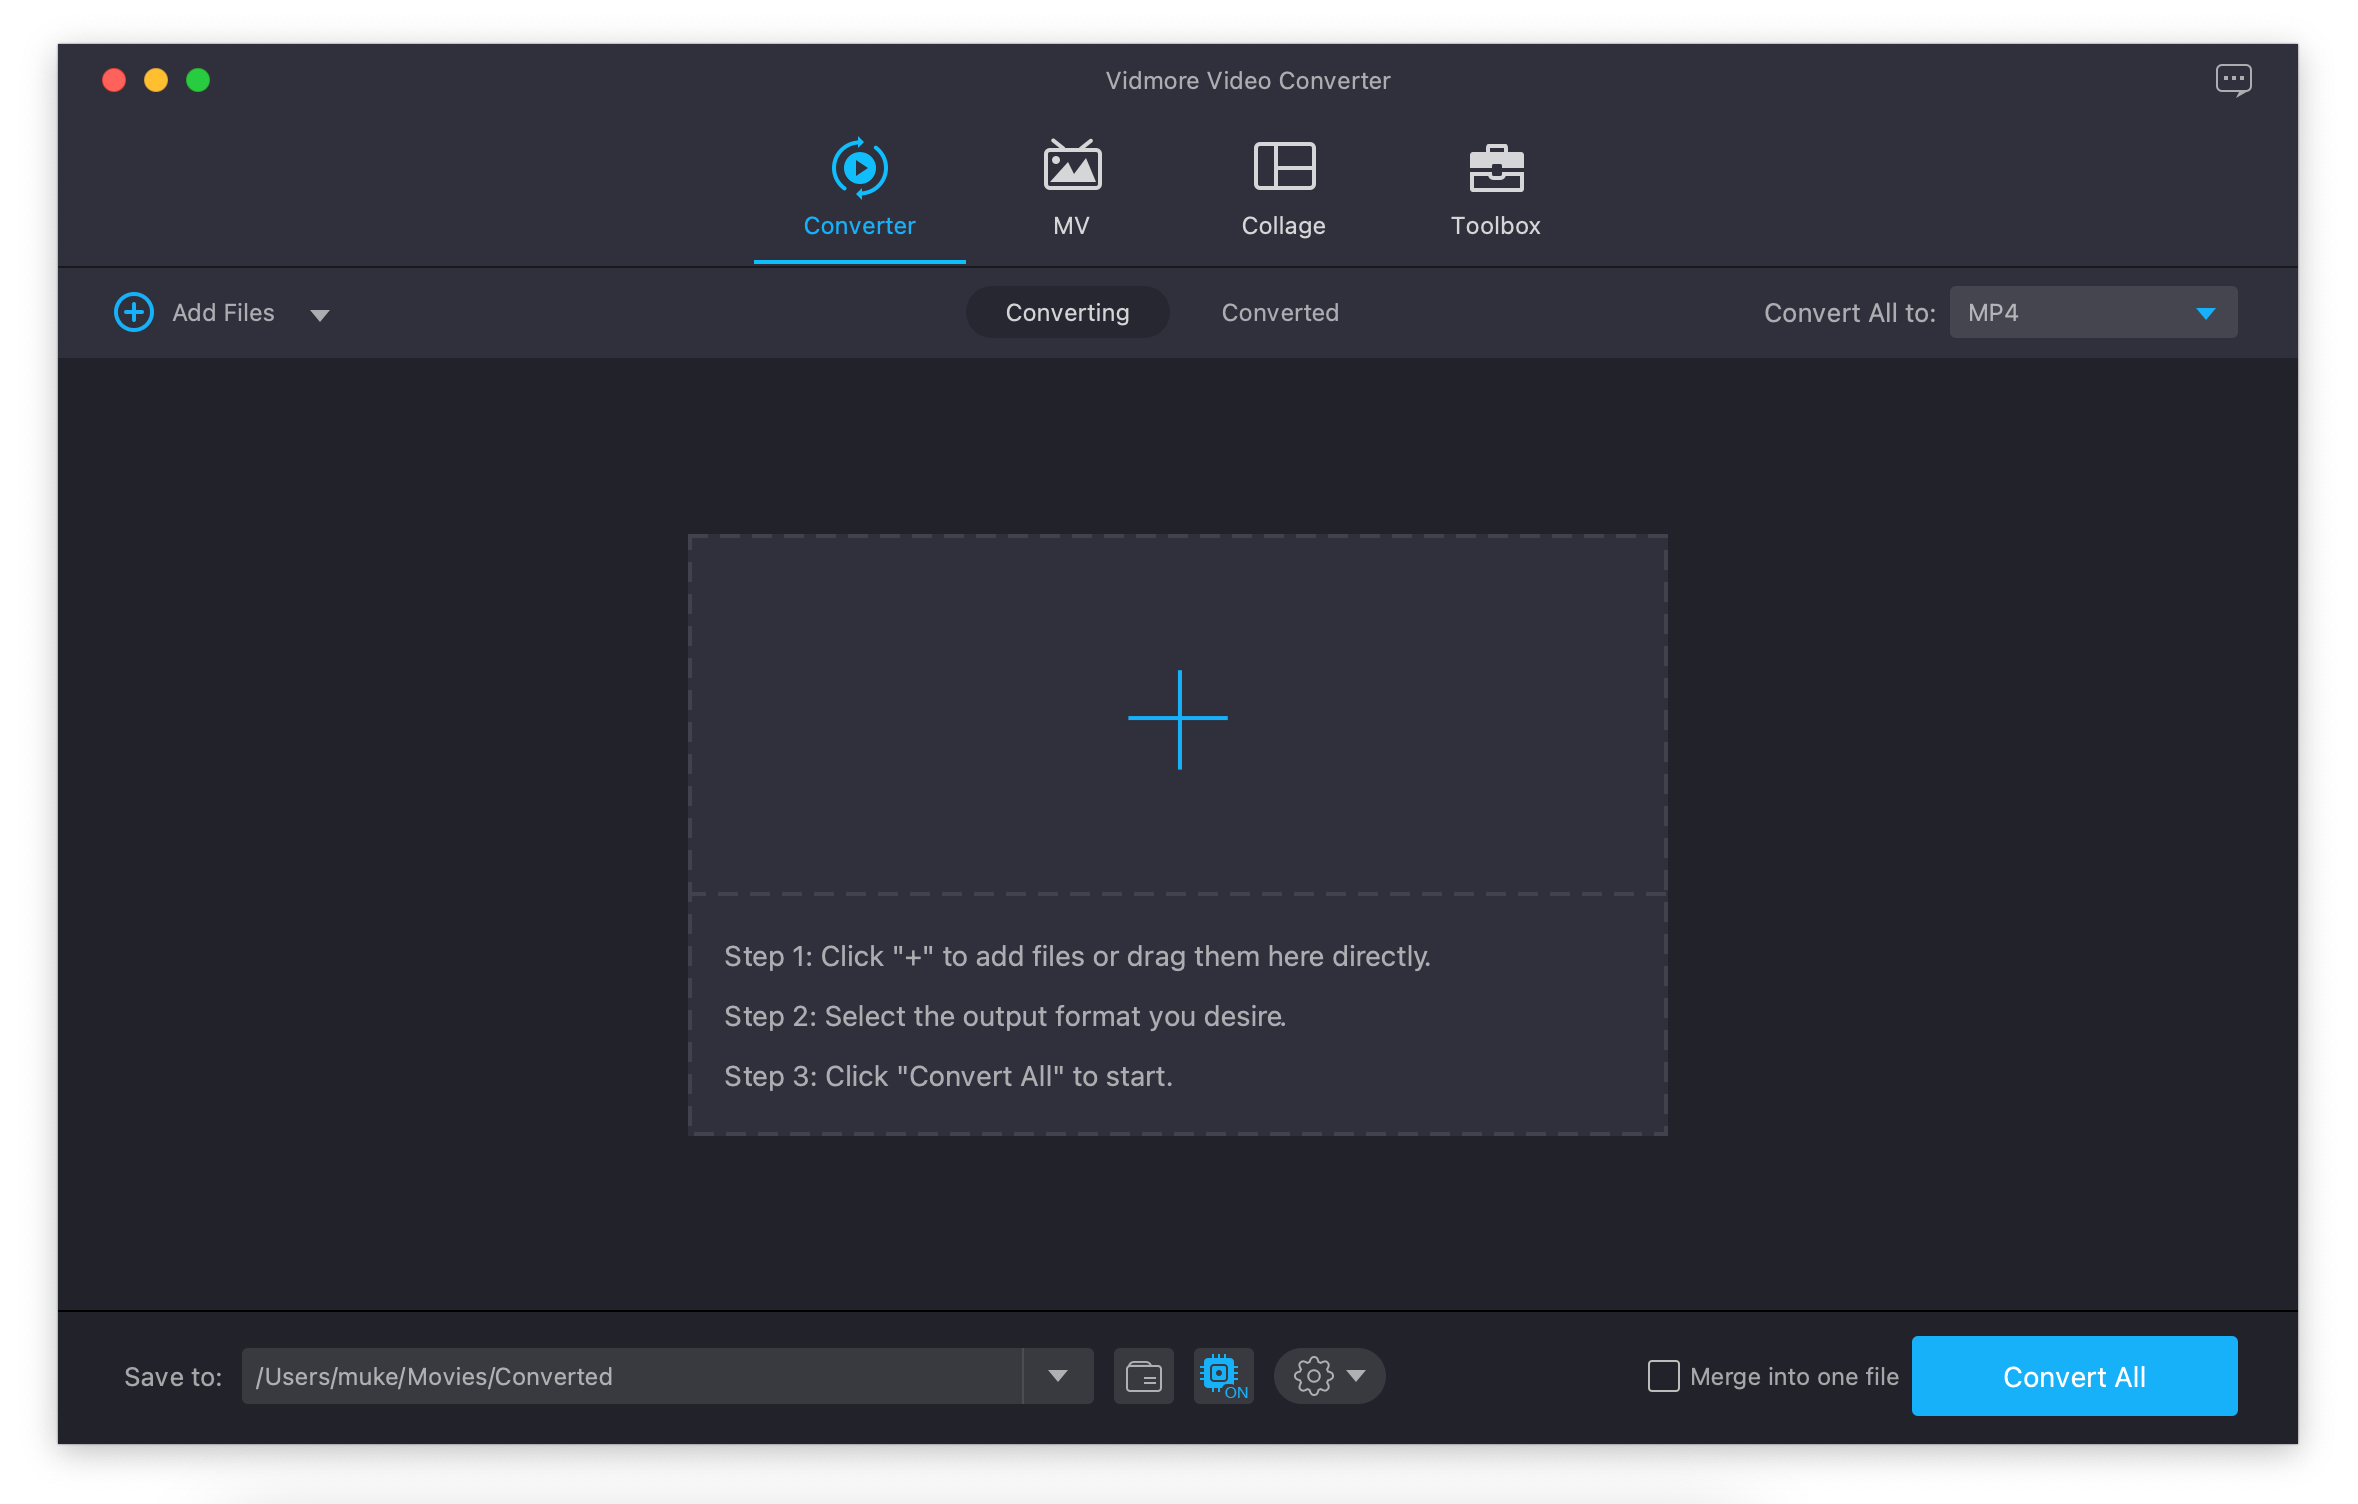Viewport: 2358px width, 1504px height.
Task: Click the center plus to add files
Action: [x=1177, y=720]
